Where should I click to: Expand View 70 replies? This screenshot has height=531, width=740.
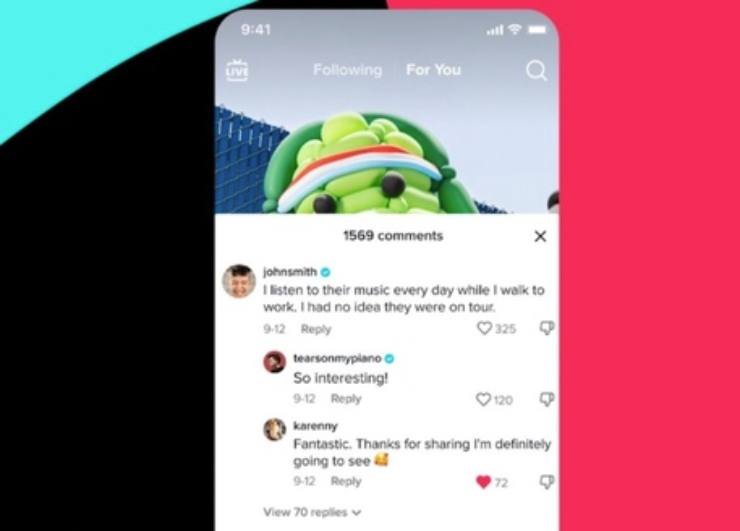pos(312,512)
